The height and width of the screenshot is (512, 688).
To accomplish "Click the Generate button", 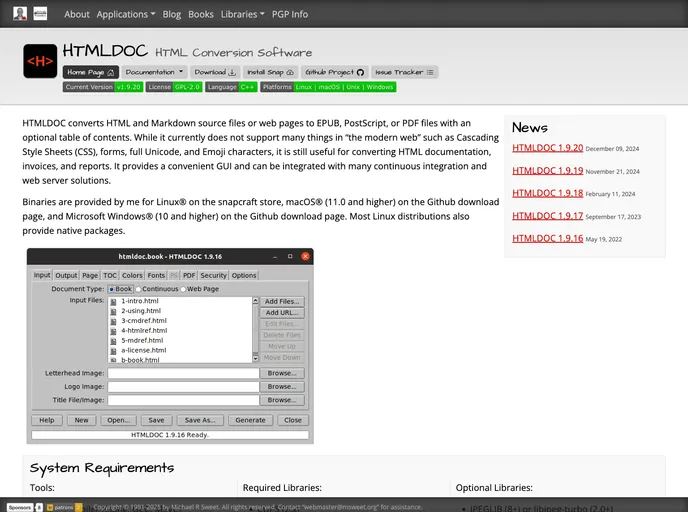I will point(250,420).
